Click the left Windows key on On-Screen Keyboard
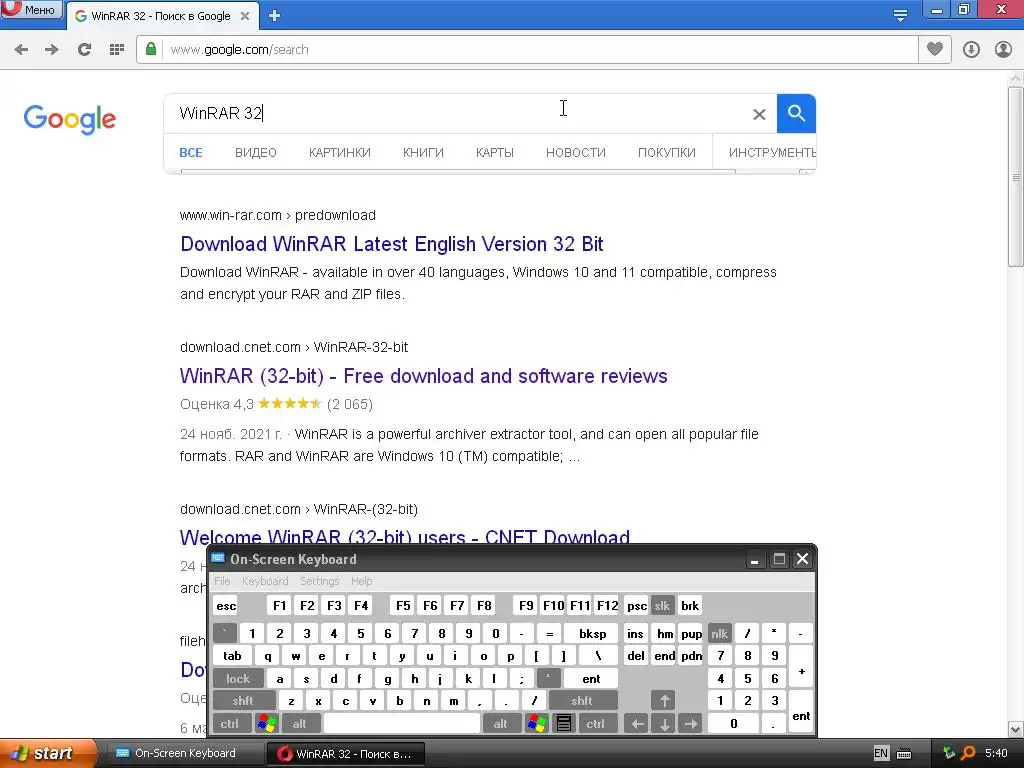1024x768 pixels. pos(266,724)
